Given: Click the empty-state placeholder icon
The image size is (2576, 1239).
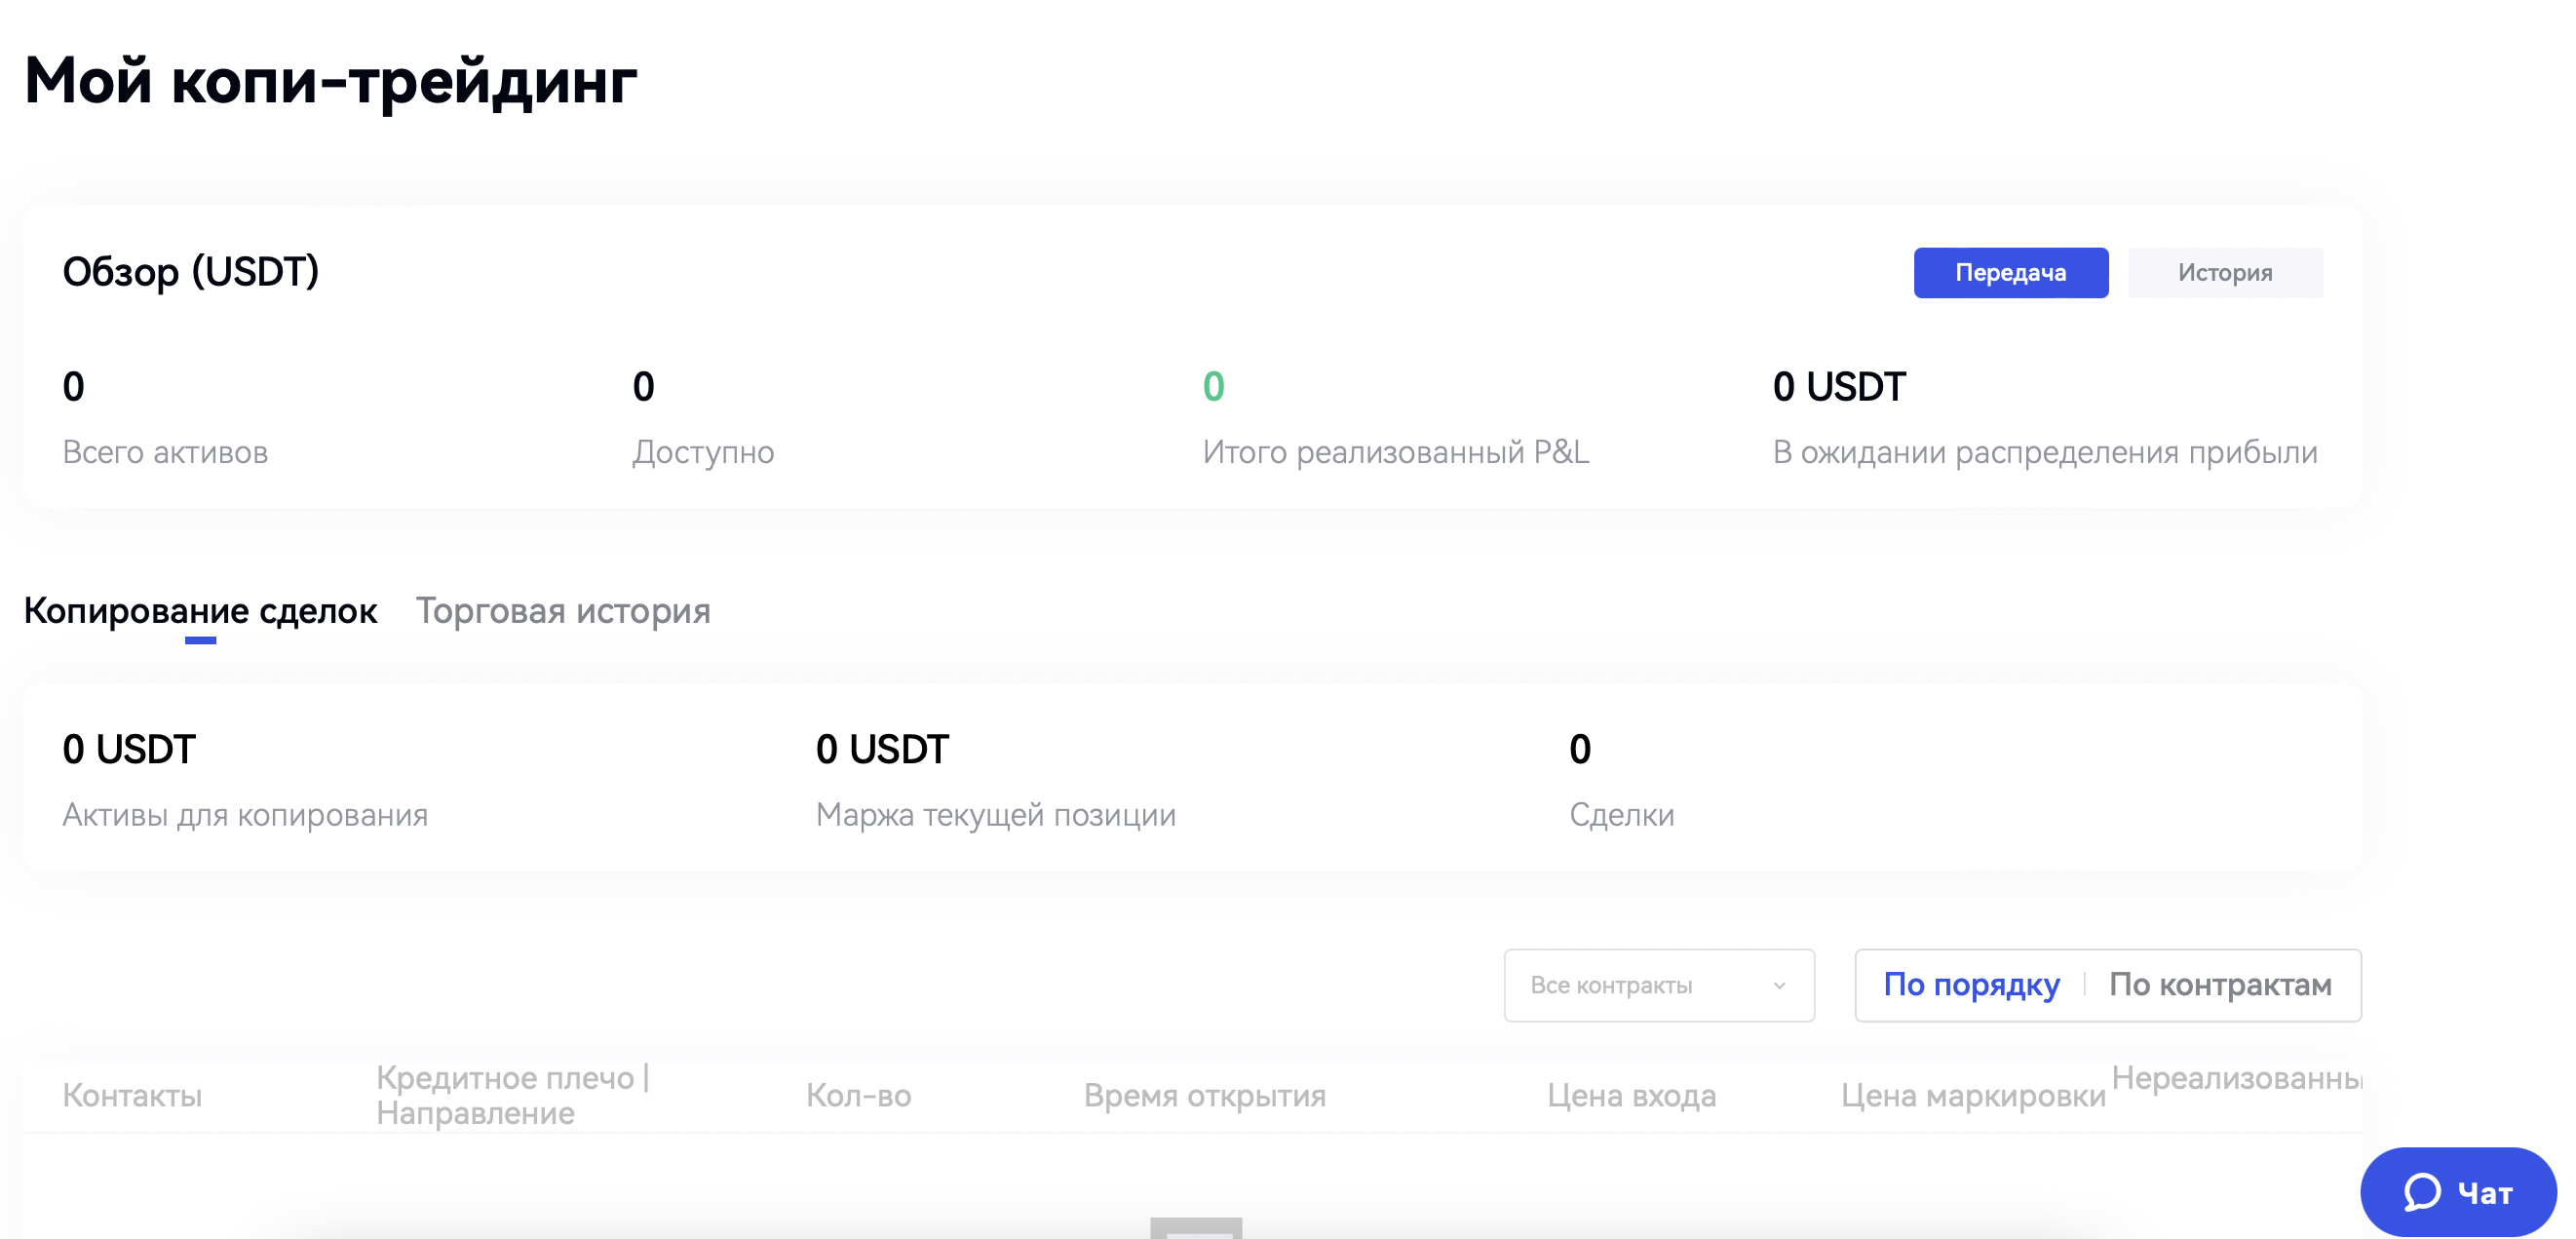Looking at the screenshot, I should [x=1196, y=1228].
